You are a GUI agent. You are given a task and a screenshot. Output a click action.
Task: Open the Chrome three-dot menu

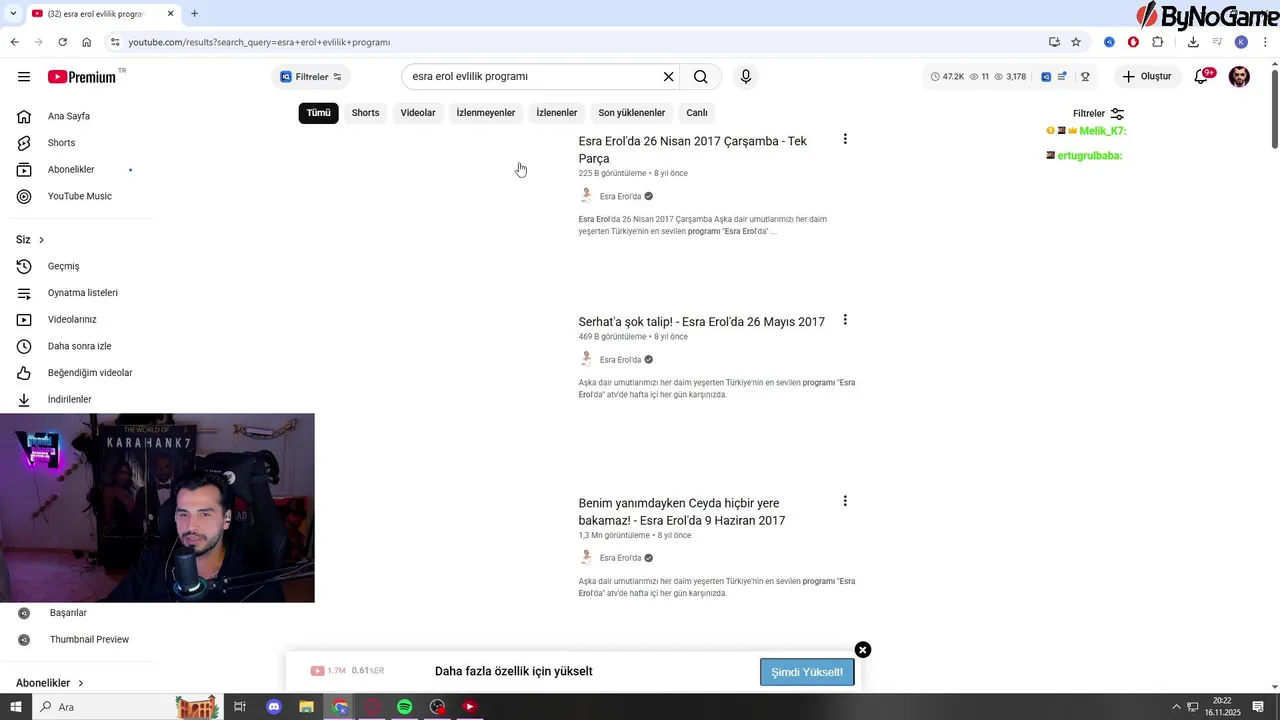[1265, 42]
